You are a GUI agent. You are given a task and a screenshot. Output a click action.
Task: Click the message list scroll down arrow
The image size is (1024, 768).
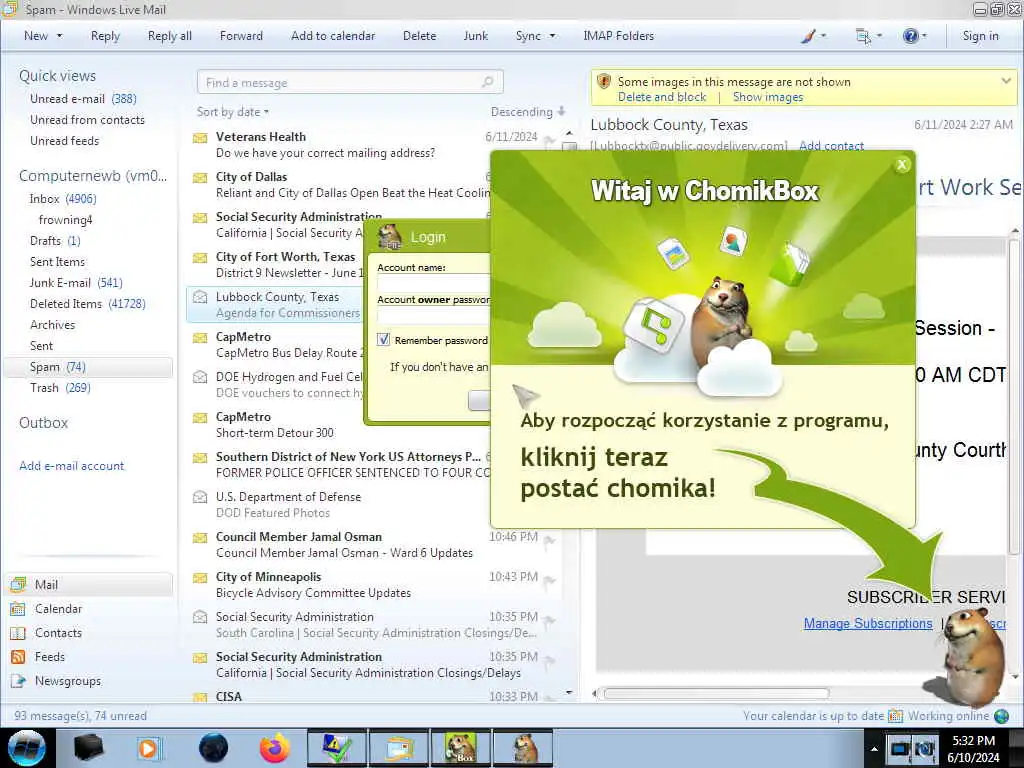coord(569,692)
